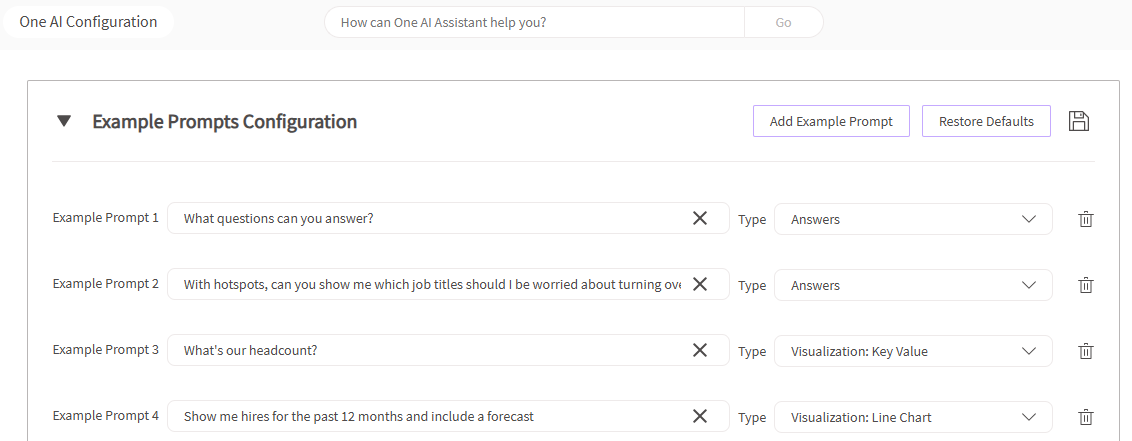Clear the 'What's our headcount?' prompt text
The width and height of the screenshot is (1132, 441).
pos(700,350)
